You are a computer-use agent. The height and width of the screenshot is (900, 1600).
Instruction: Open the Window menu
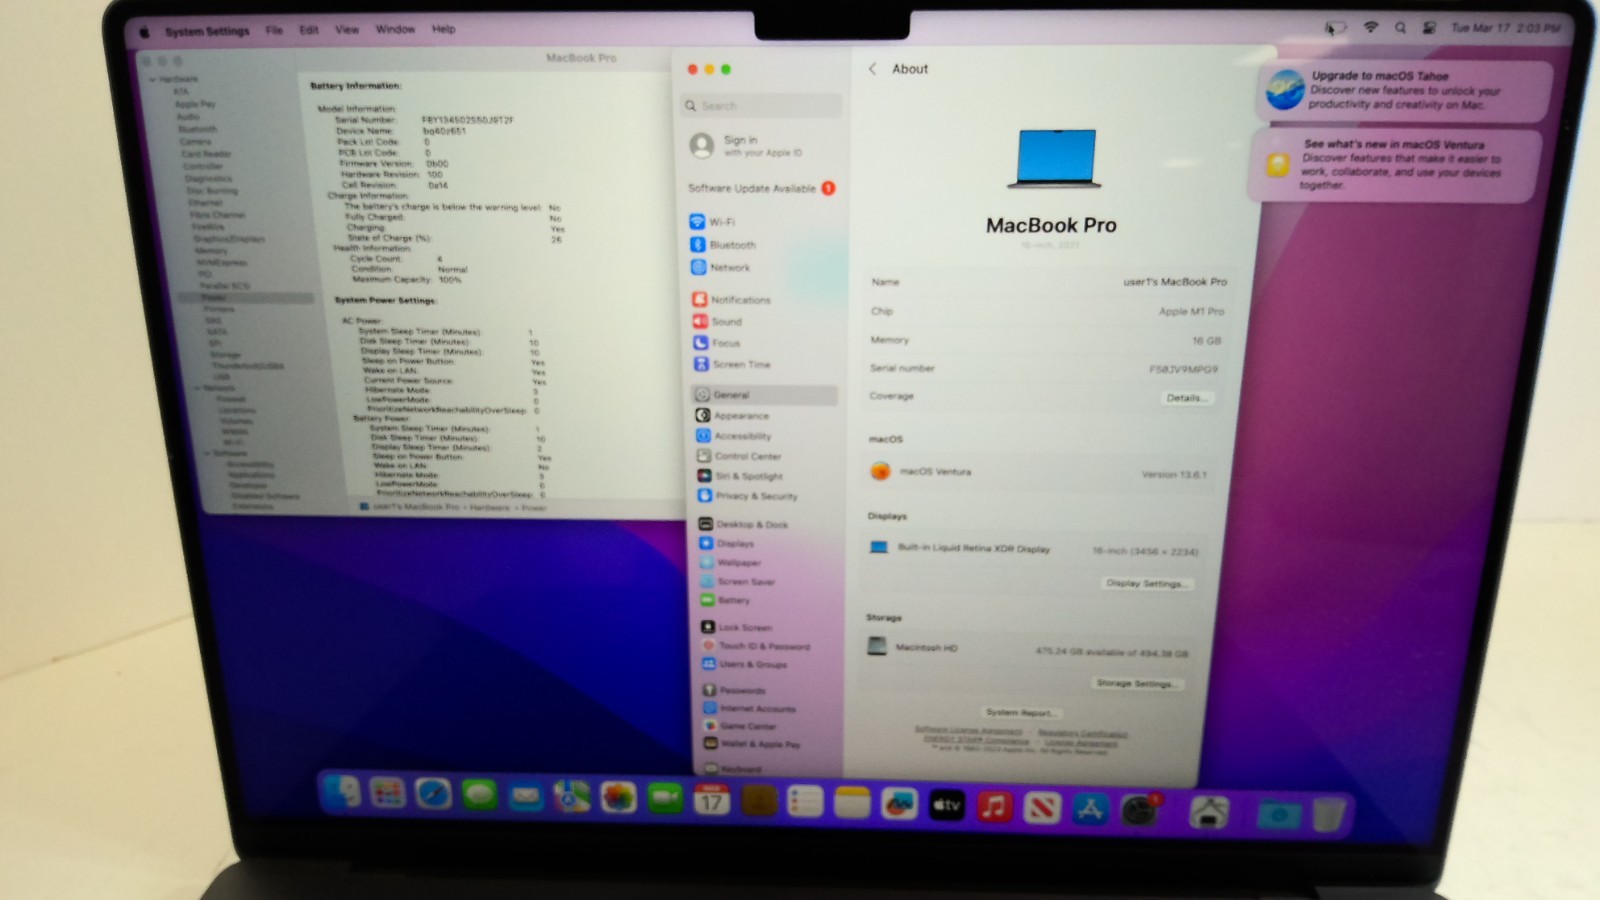(395, 29)
